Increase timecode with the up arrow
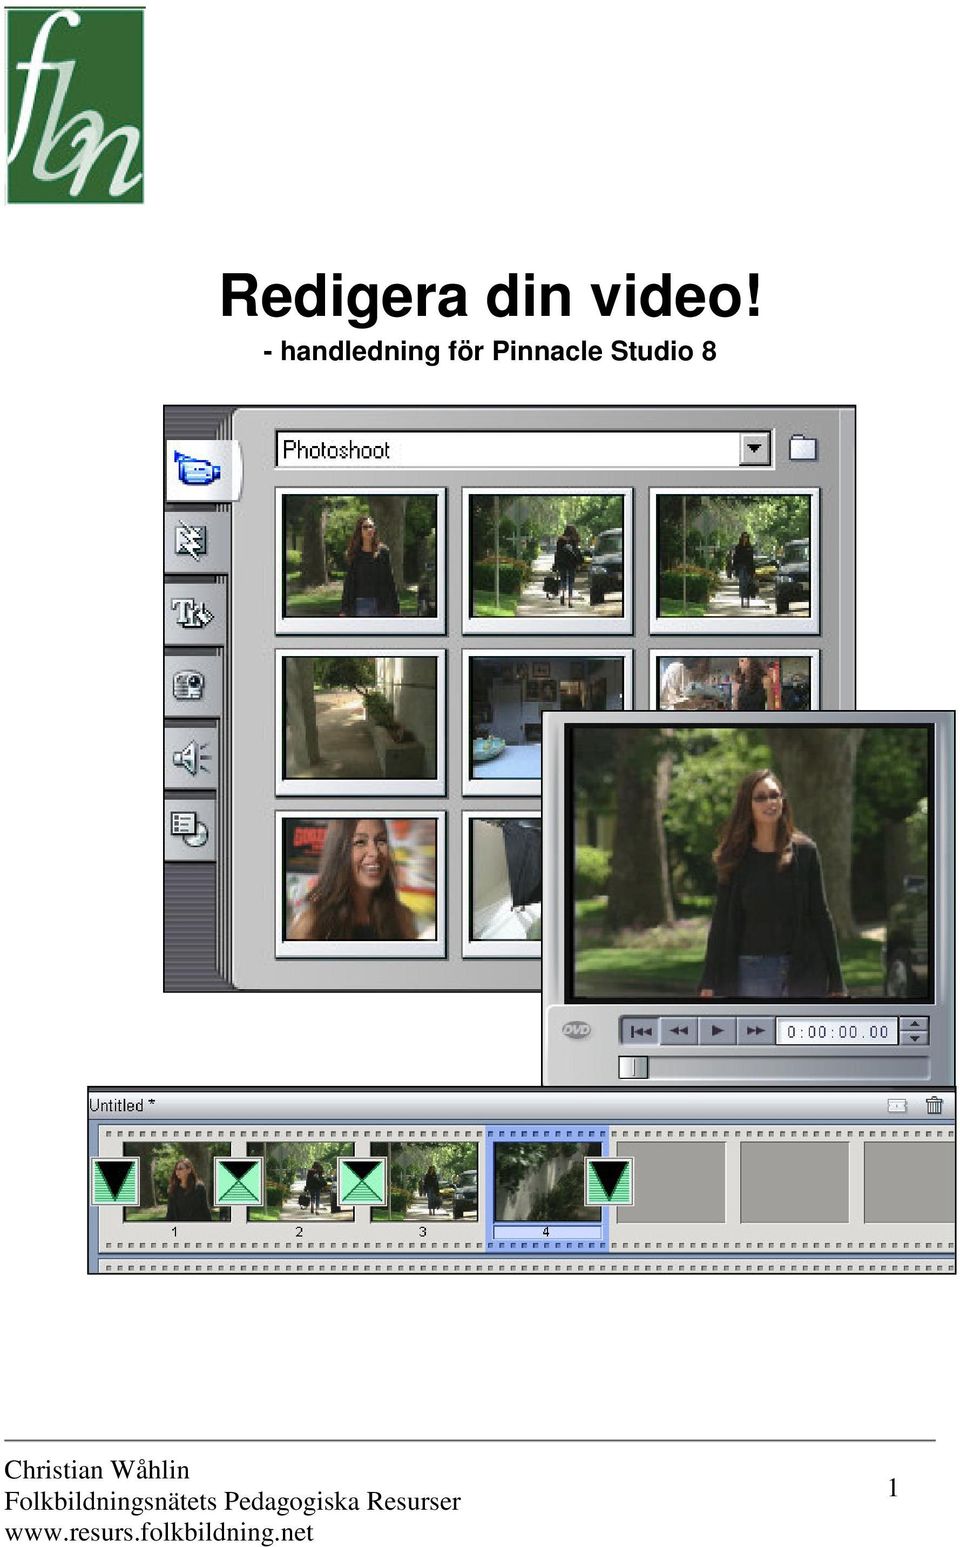The width and height of the screenshot is (960, 1547). pos(914,1024)
